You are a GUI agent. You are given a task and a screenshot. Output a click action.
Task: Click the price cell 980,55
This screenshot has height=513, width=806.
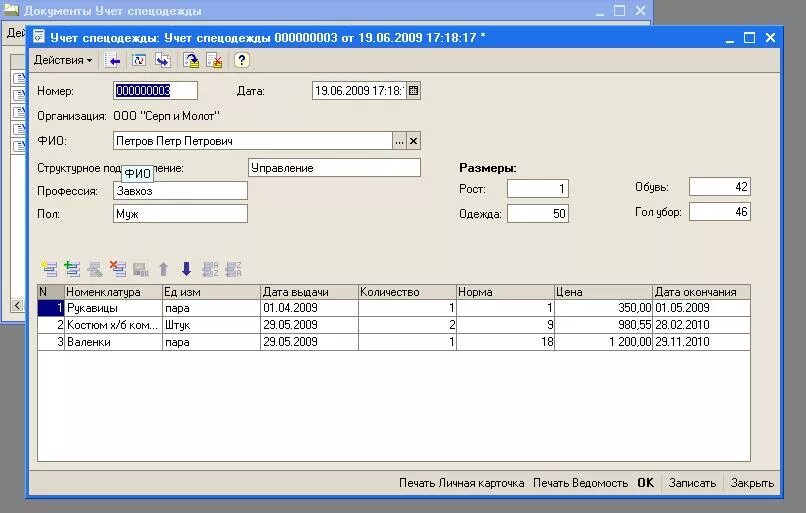[x=603, y=325]
